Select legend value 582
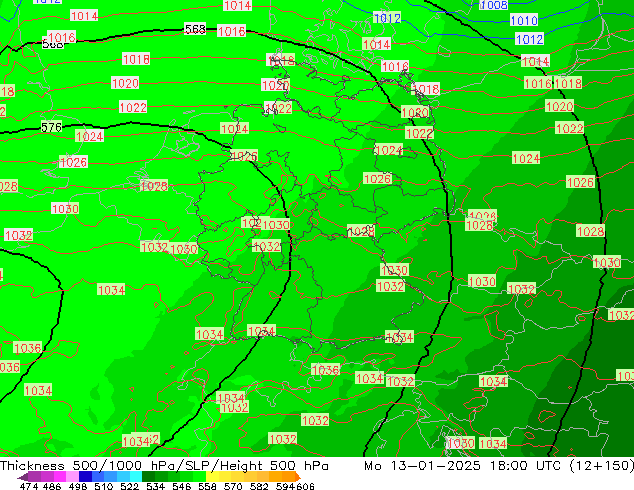Image resolution: width=634 pixels, height=490 pixels. pyautogui.click(x=259, y=486)
